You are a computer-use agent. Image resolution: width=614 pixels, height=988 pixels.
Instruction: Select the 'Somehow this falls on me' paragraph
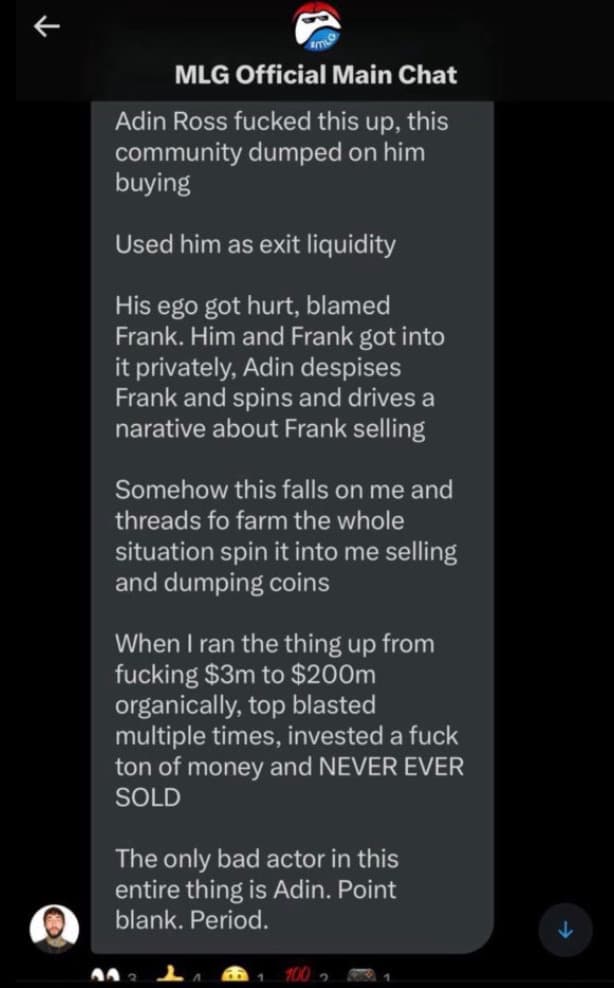pyautogui.click(x=285, y=536)
